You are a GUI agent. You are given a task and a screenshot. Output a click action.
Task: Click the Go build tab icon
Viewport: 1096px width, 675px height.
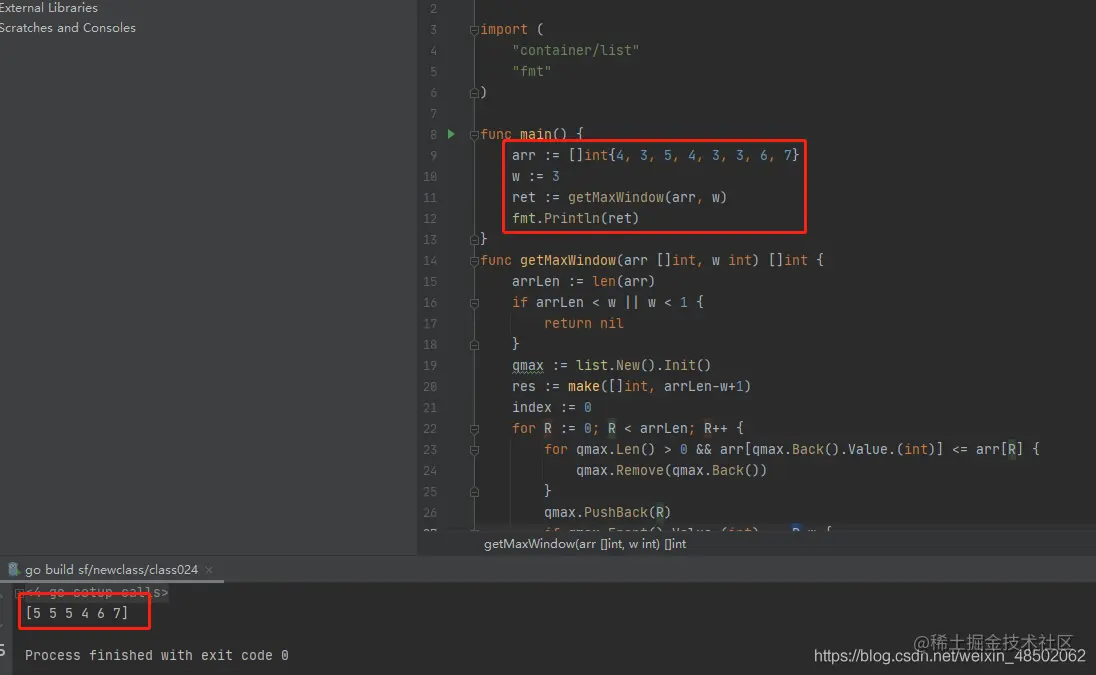coord(13,569)
